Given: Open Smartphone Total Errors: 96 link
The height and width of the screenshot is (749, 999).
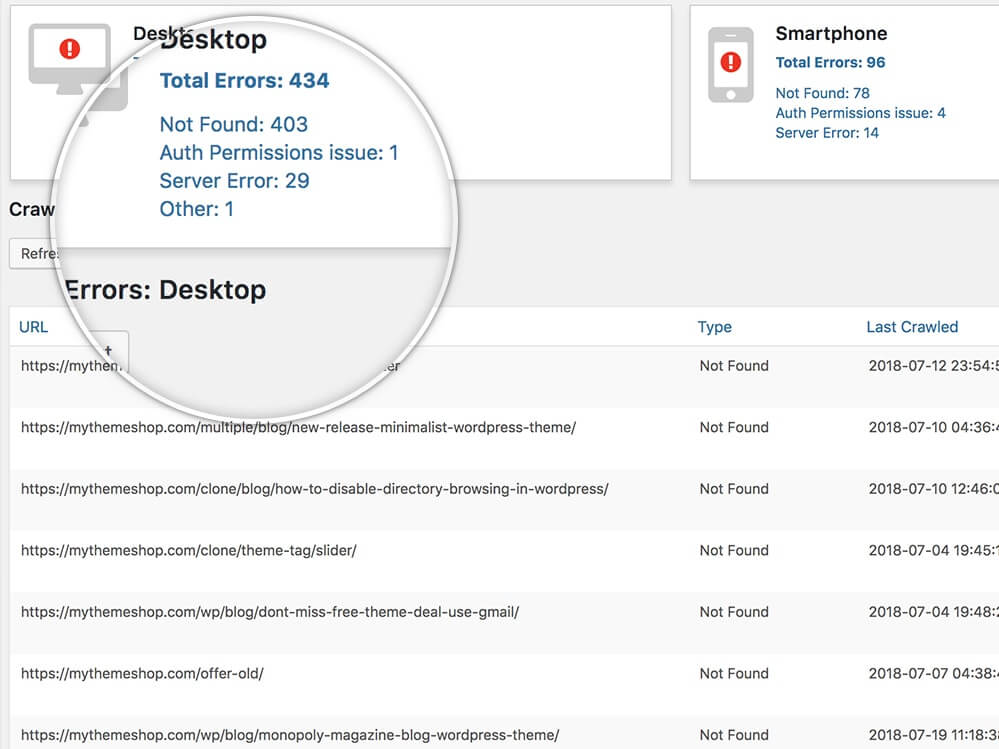Looking at the screenshot, I should coord(830,62).
